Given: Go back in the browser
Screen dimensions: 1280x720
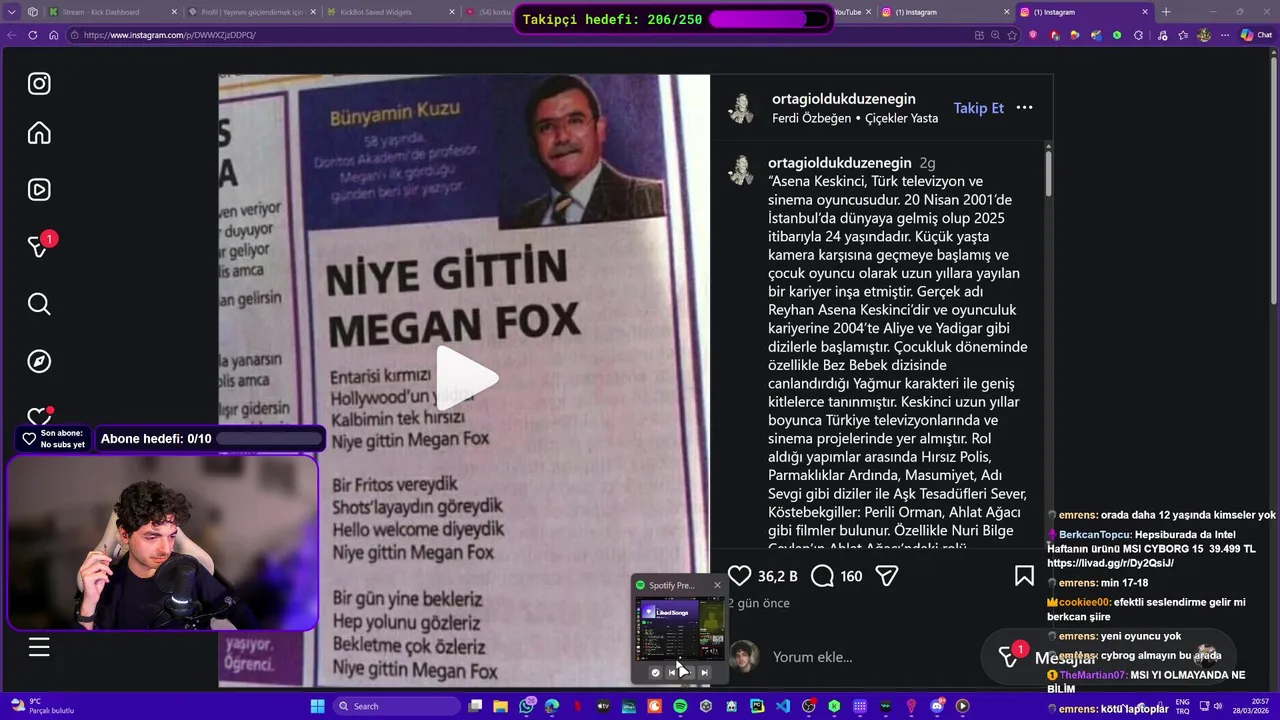Looking at the screenshot, I should 12,35.
